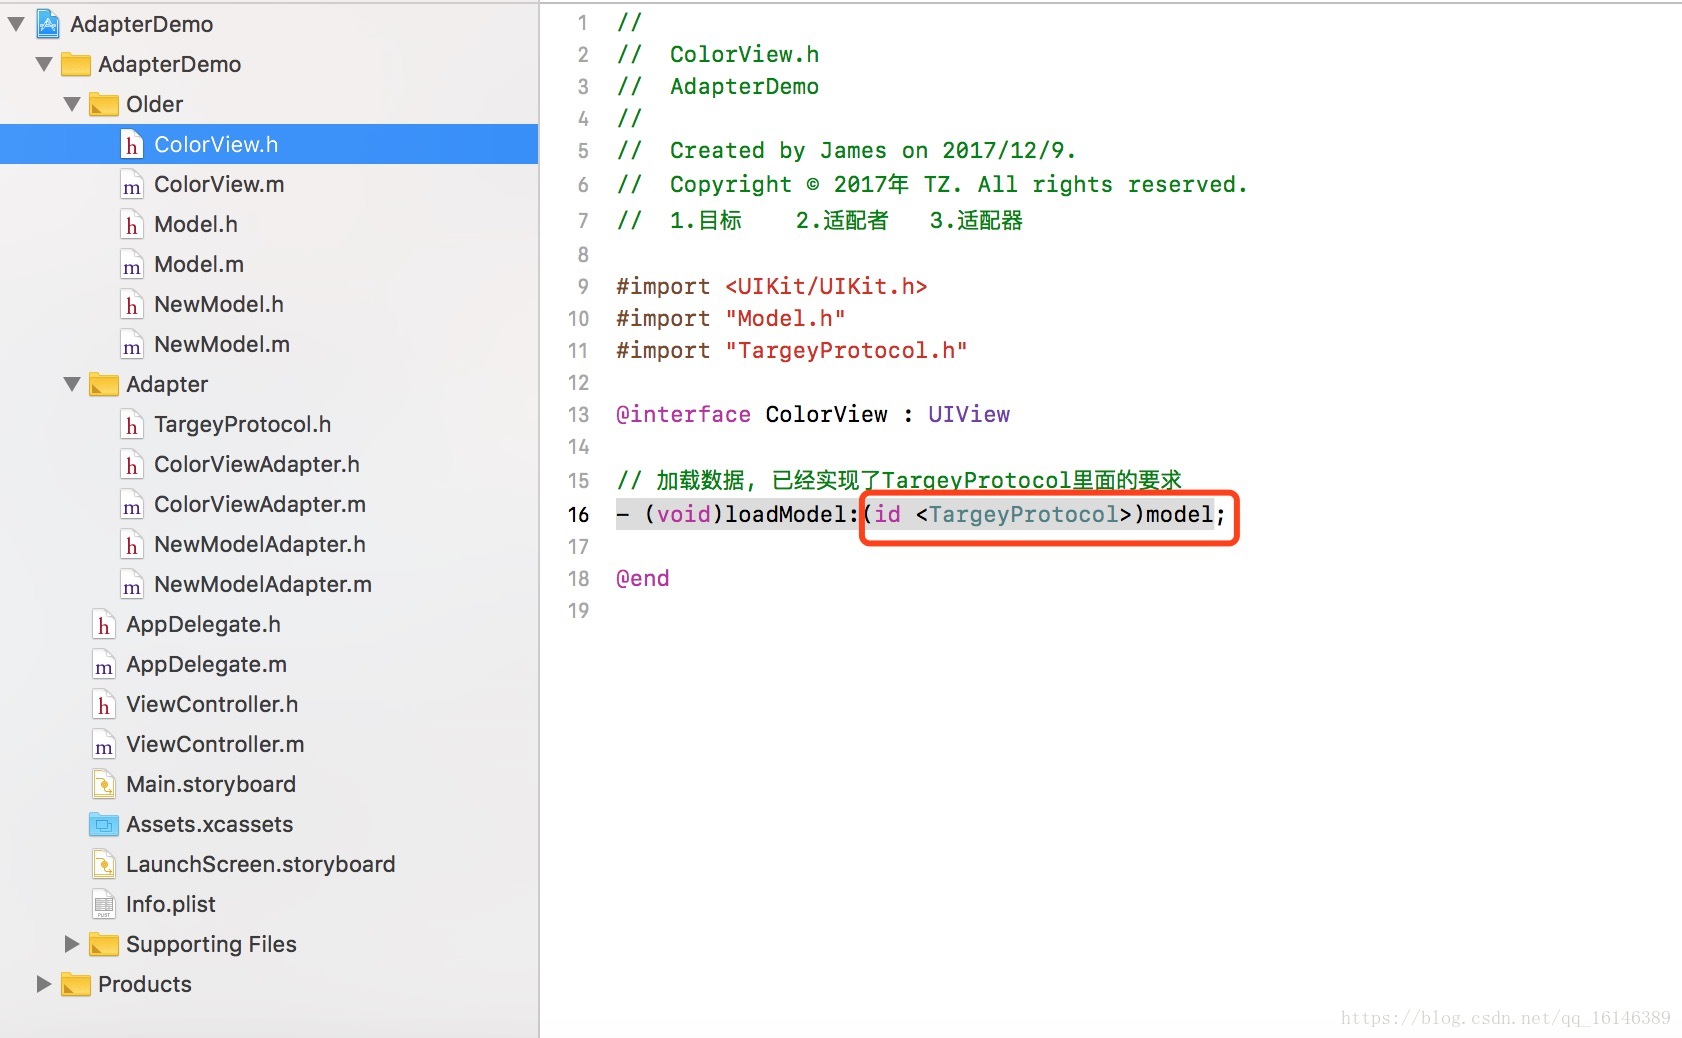Collapse the AdapterDemo group folder
The height and width of the screenshot is (1038, 1682).
pyautogui.click(x=44, y=64)
